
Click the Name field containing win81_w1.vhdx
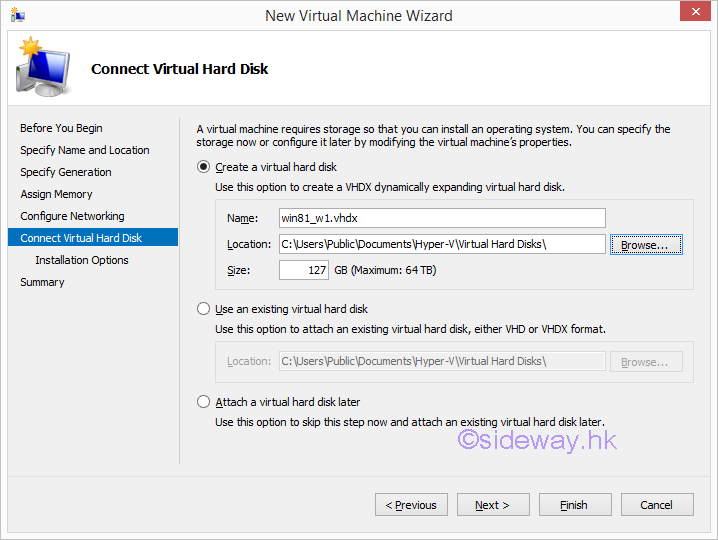(x=441, y=218)
